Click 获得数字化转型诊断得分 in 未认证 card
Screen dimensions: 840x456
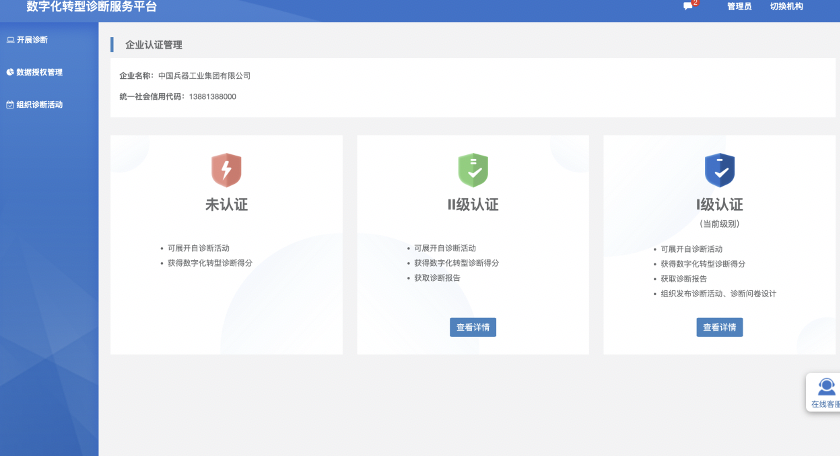pyautogui.click(x=210, y=263)
